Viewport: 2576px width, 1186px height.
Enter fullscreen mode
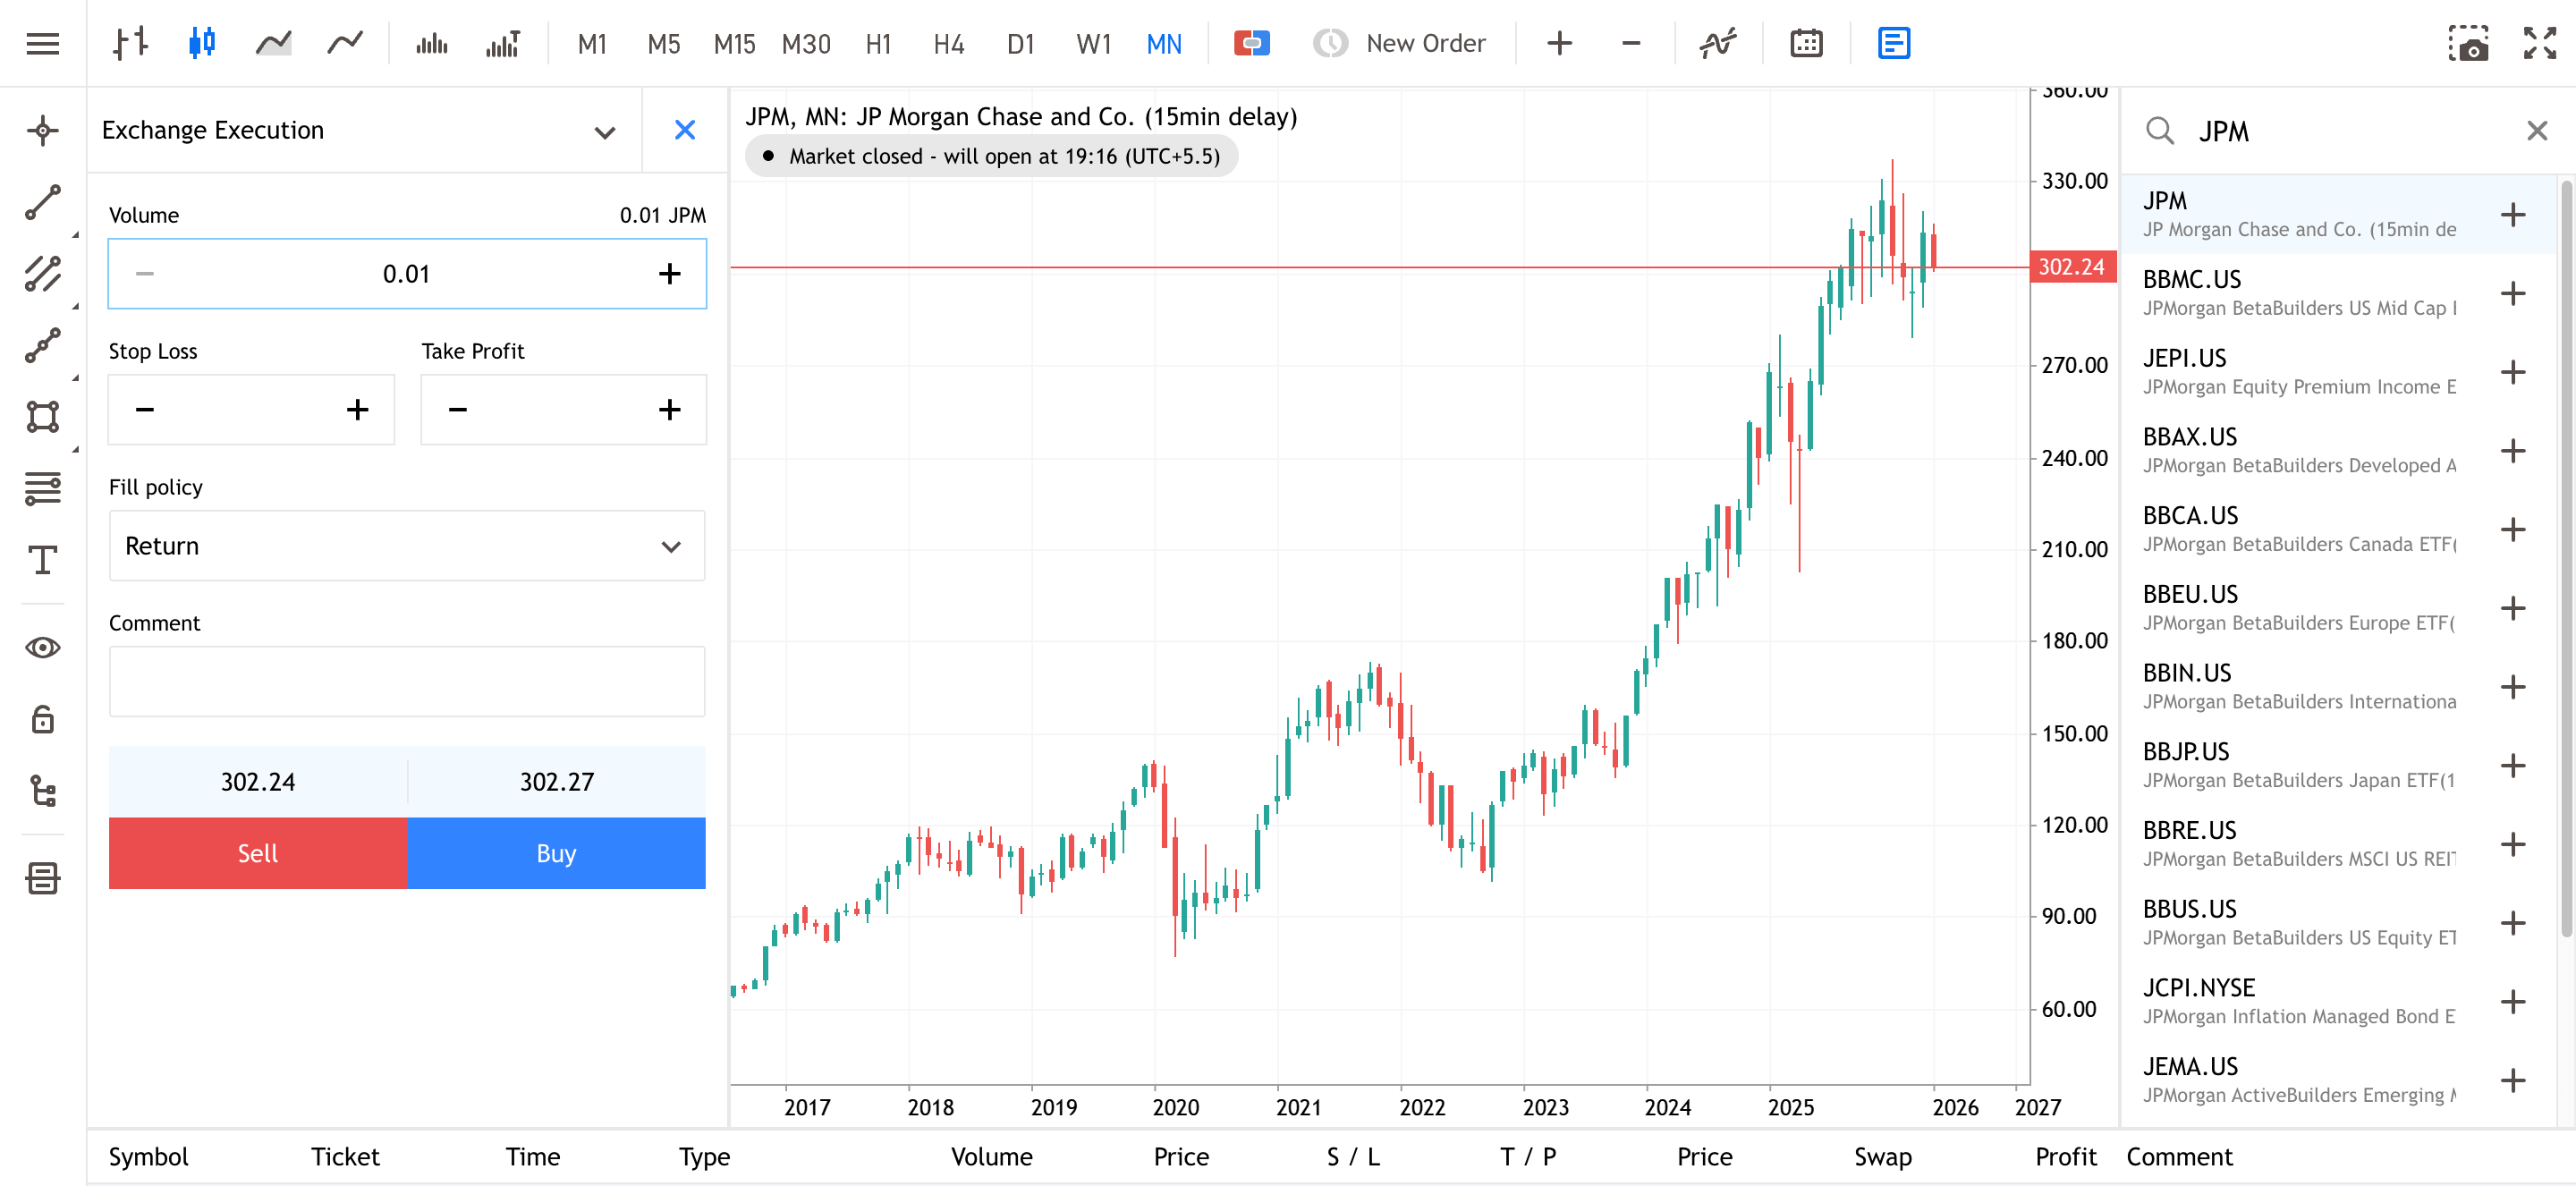point(2539,43)
